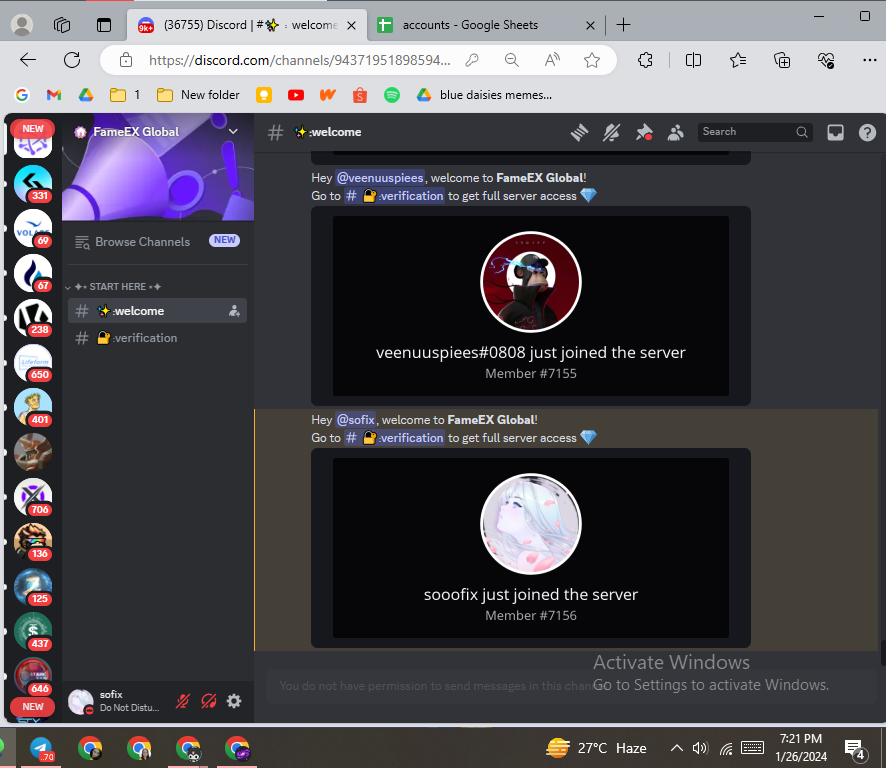Image resolution: width=886 pixels, height=768 pixels.
Task: Open sofix user status panel
Action: coord(115,701)
